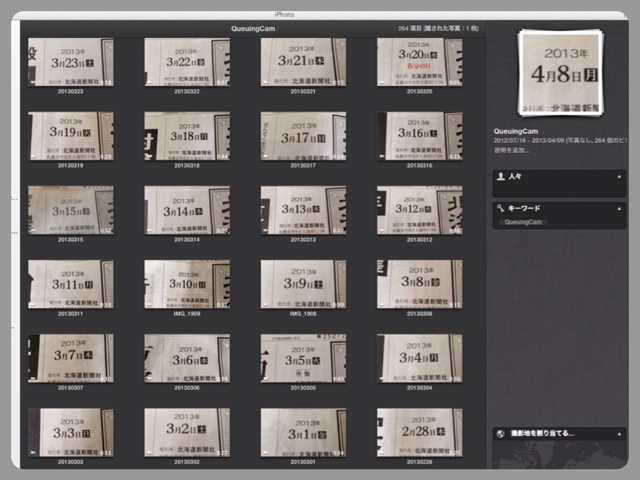Select the 3月1日 thumbnail
The height and width of the screenshot is (480, 640).
[x=303, y=432]
